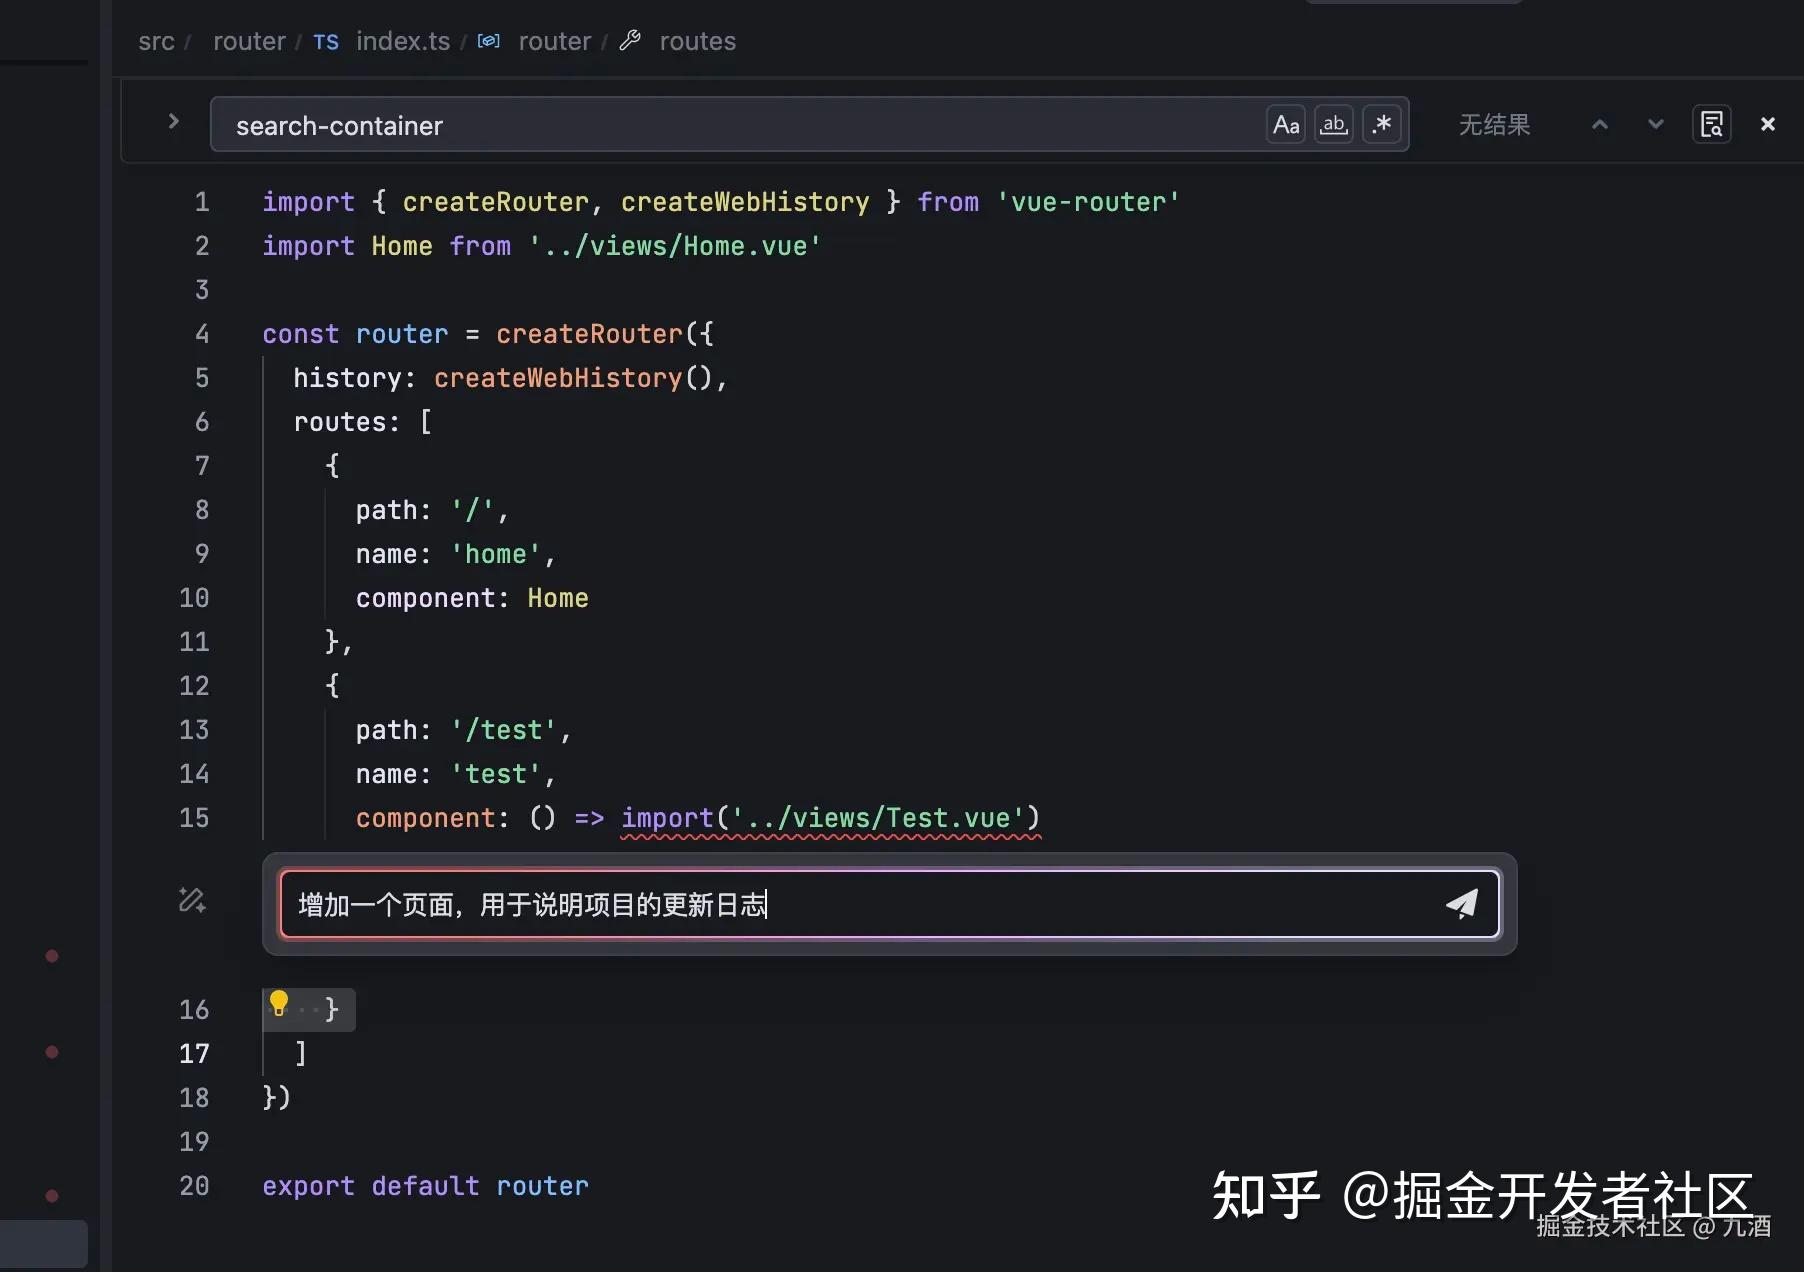
Task: Submit the AI prompt via paper plane icon
Action: (x=1462, y=903)
